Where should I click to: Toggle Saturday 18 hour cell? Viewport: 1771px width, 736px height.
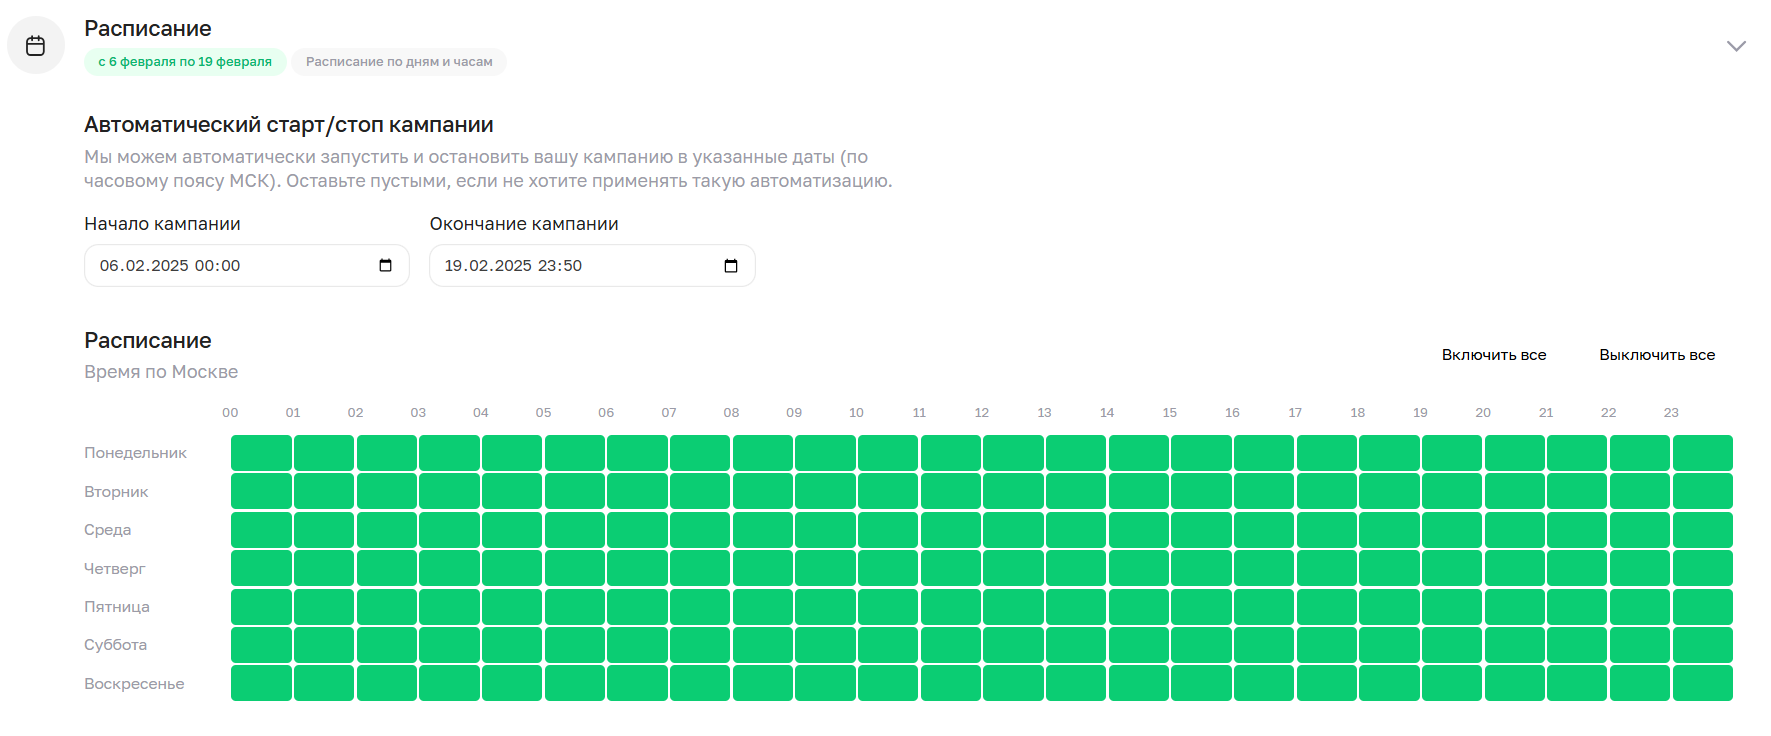coord(1389,645)
